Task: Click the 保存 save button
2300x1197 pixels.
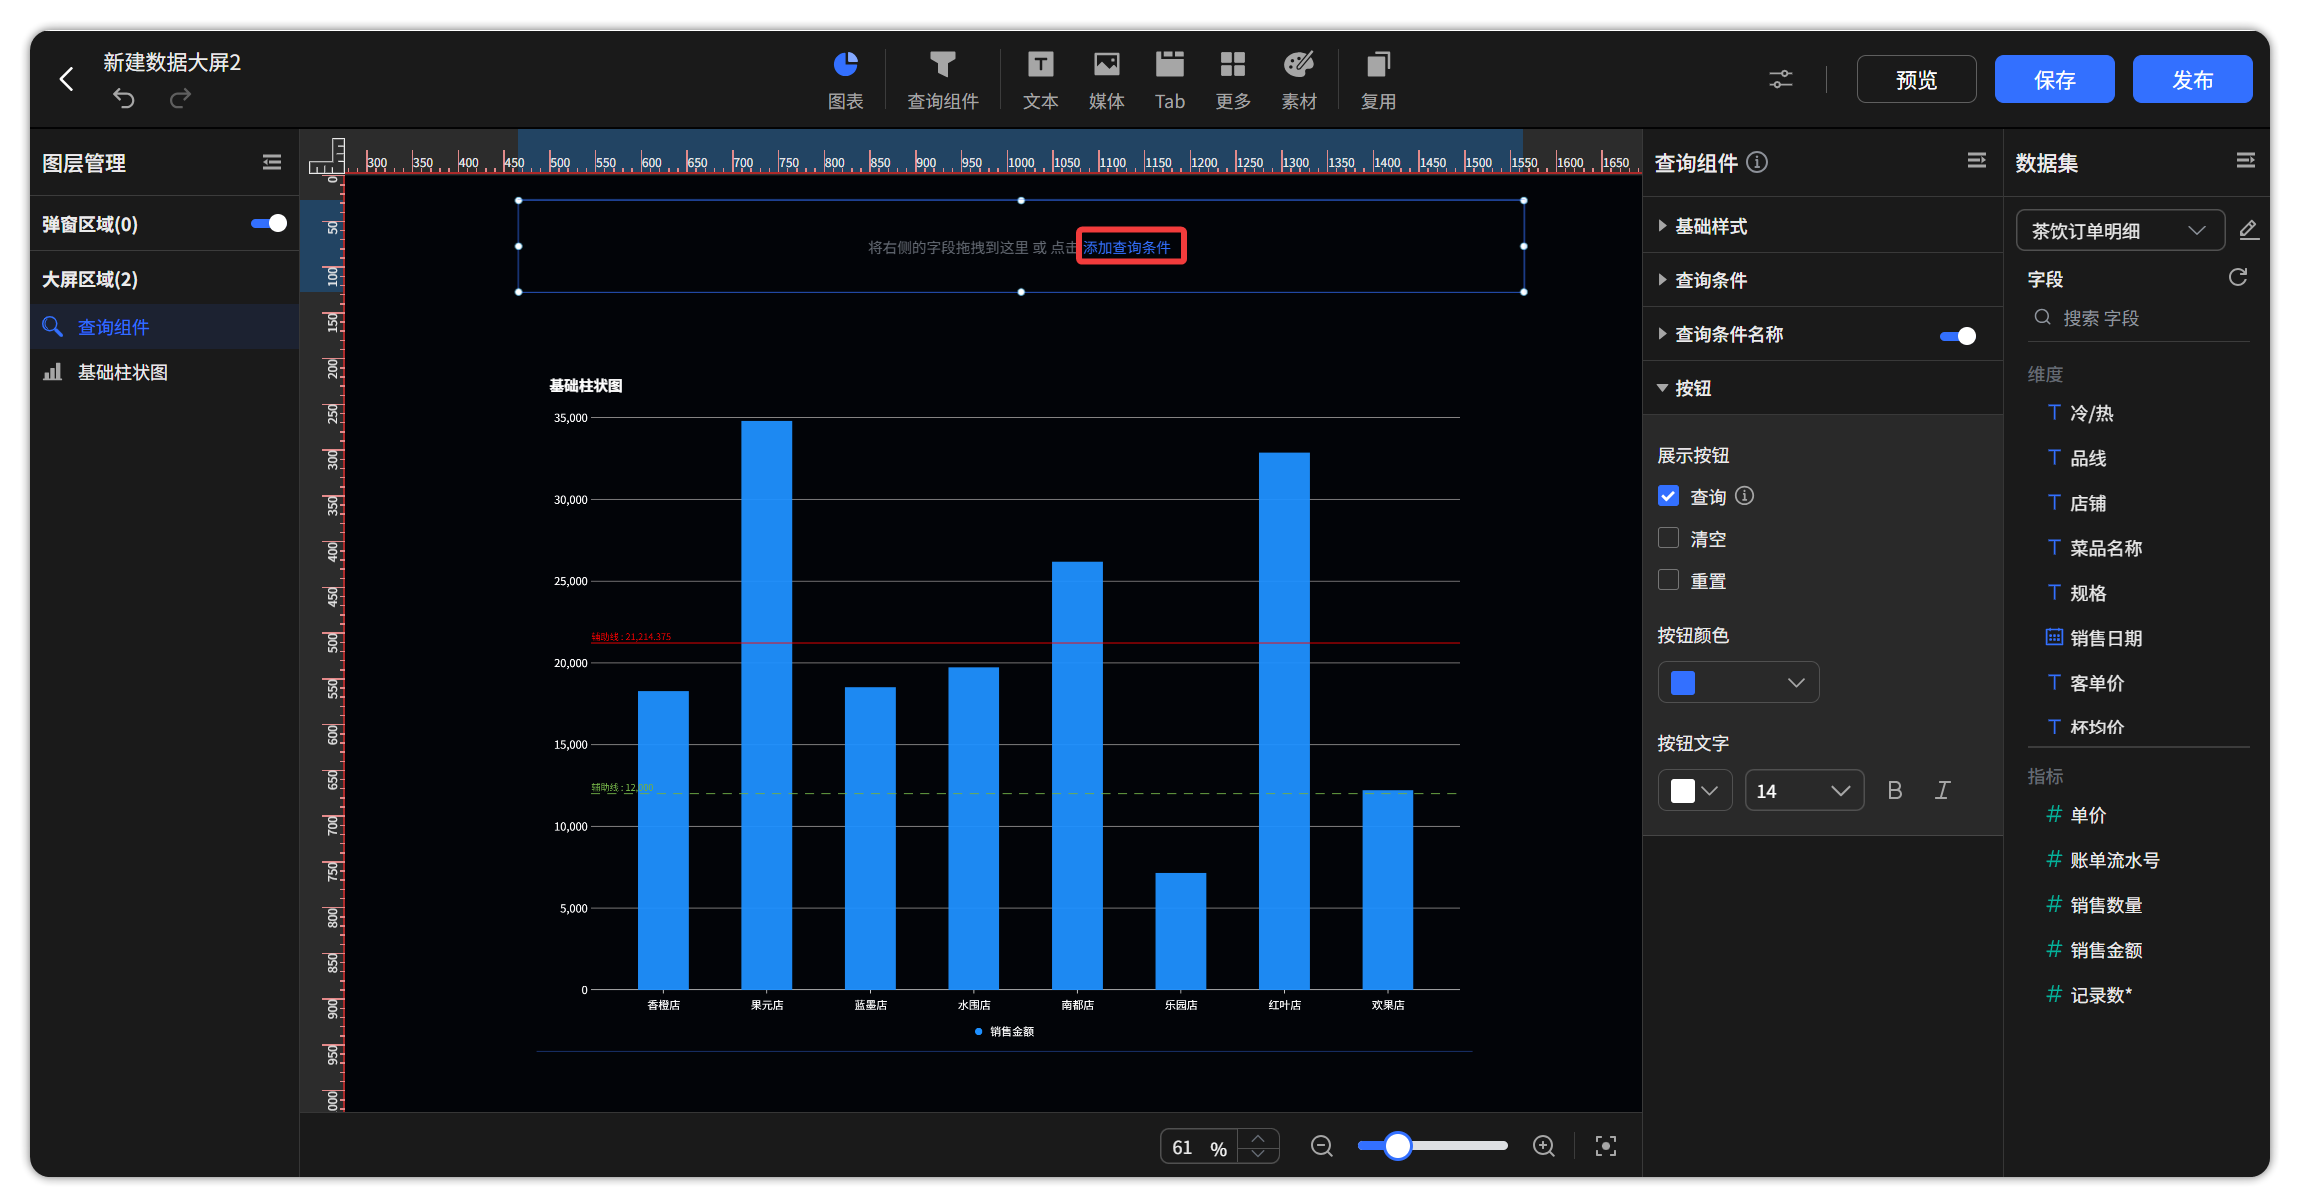Action: pos(2054,79)
